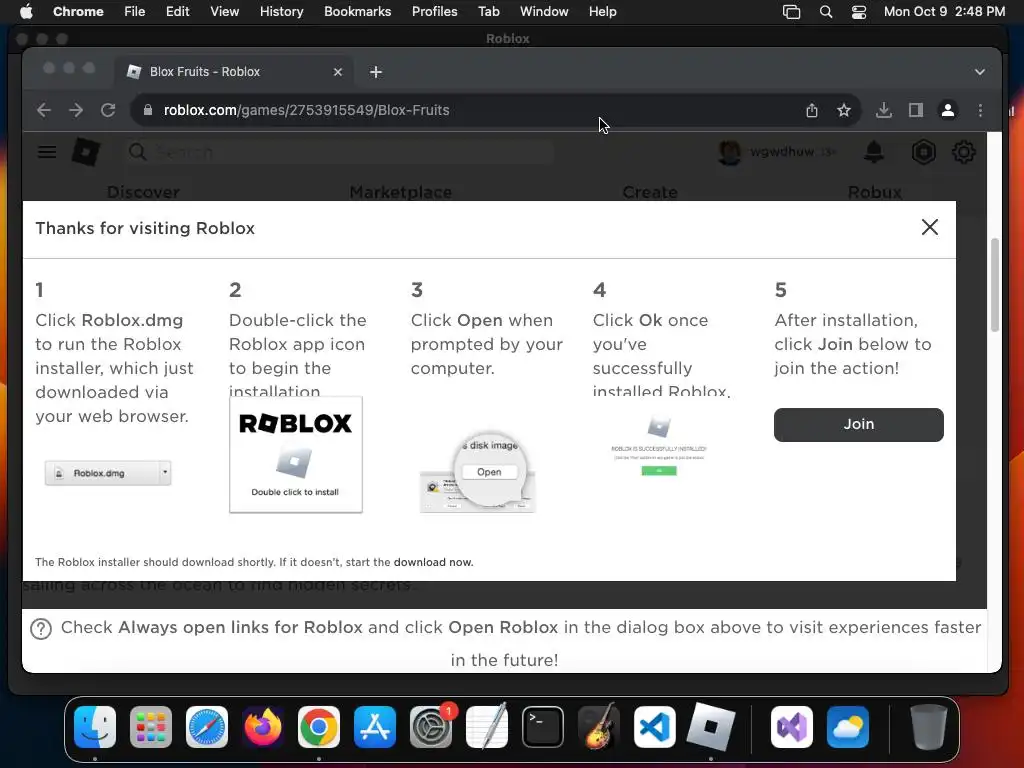Image resolution: width=1024 pixels, height=768 pixels.
Task: Click the date and time in menu bar
Action: point(944,12)
